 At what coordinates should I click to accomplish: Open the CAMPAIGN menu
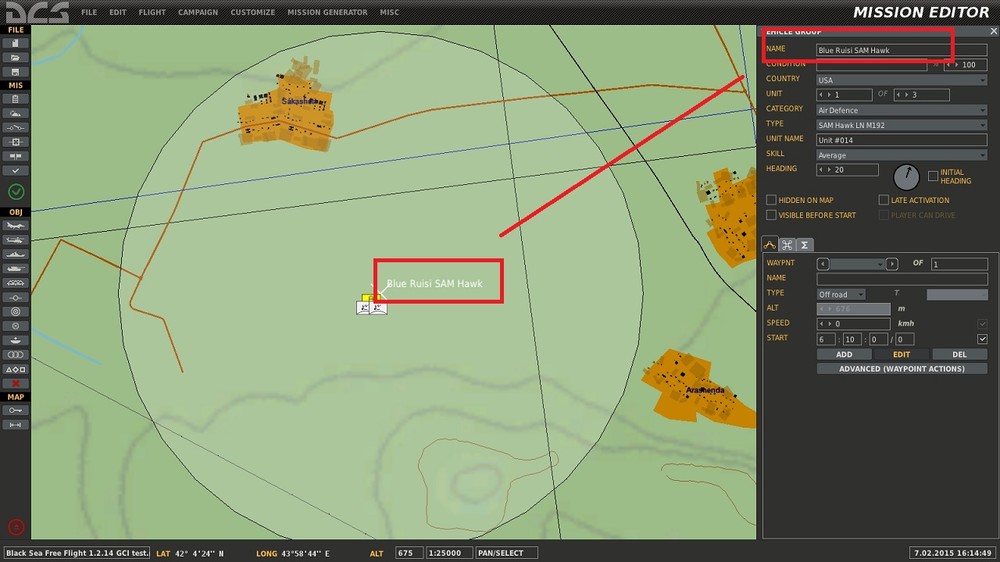pyautogui.click(x=198, y=12)
